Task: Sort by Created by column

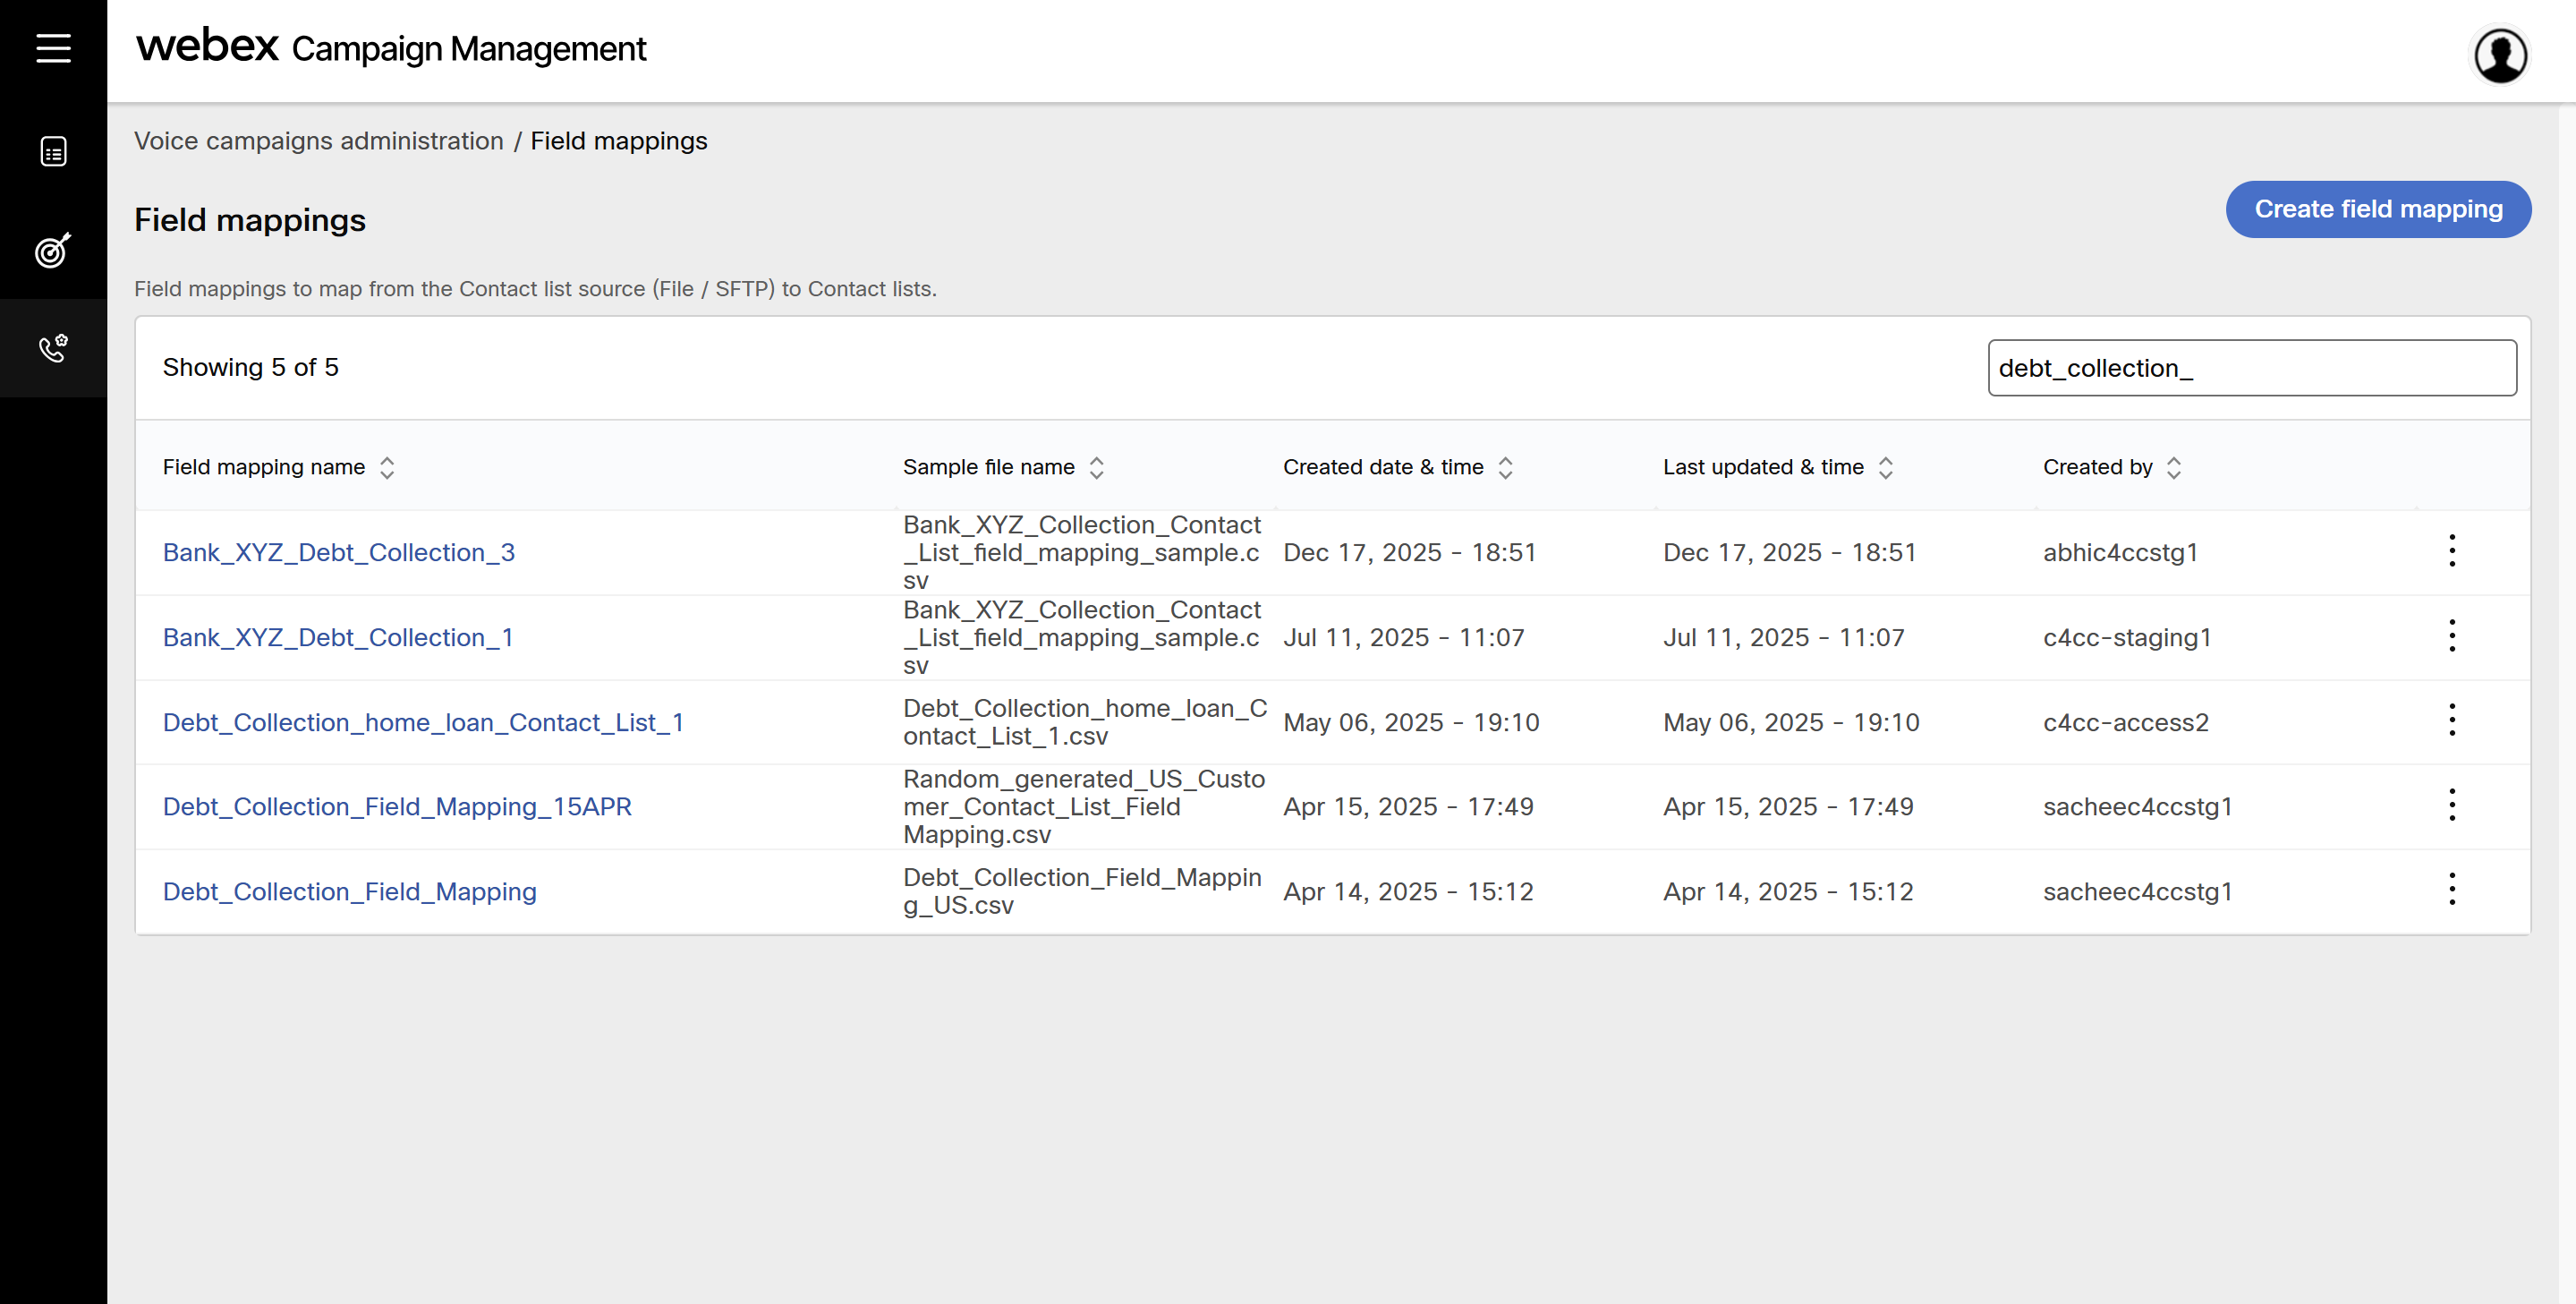Action: point(2173,467)
